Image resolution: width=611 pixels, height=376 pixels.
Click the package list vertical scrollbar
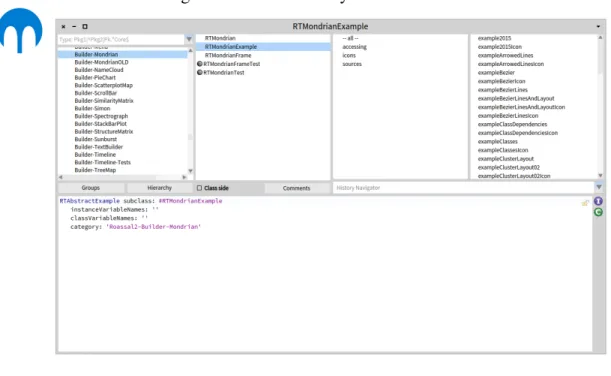tap(190, 111)
